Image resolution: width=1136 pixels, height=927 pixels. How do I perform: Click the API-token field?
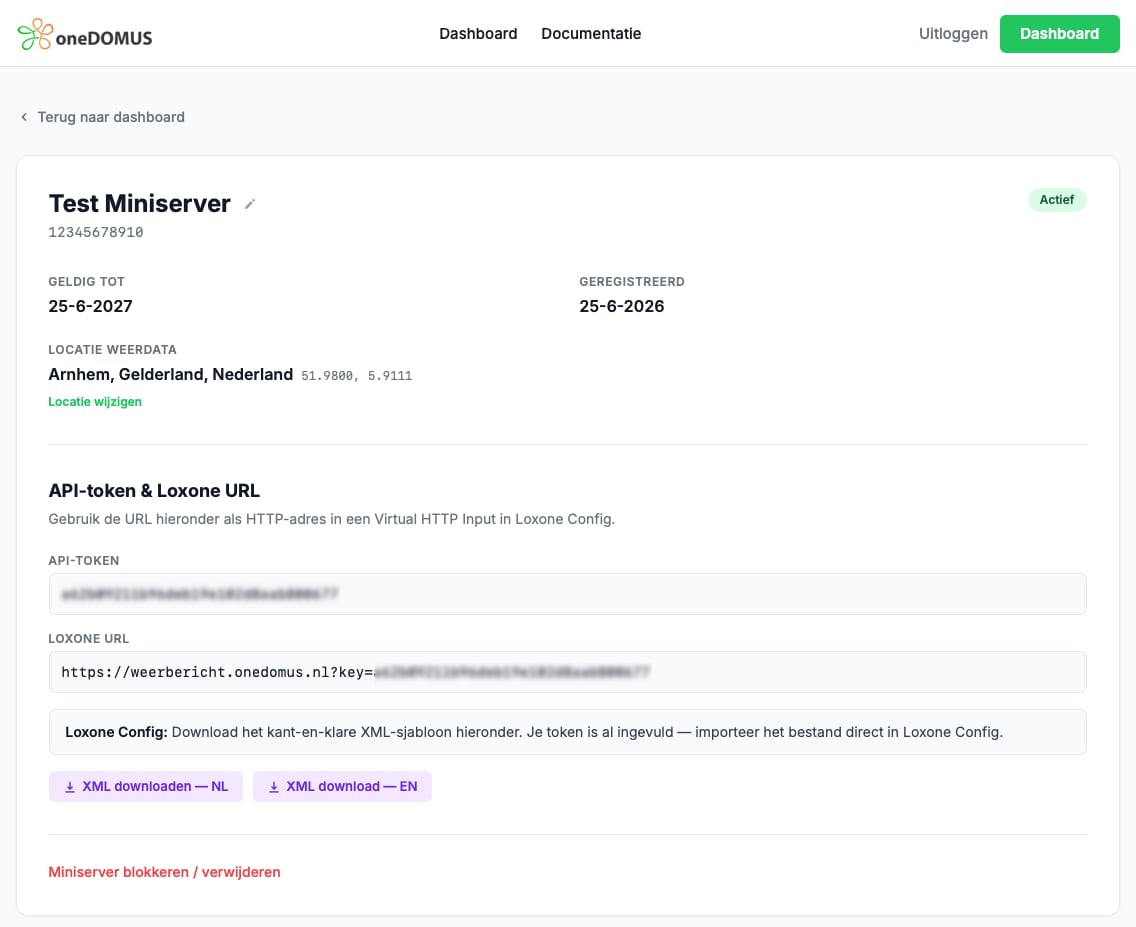567,594
